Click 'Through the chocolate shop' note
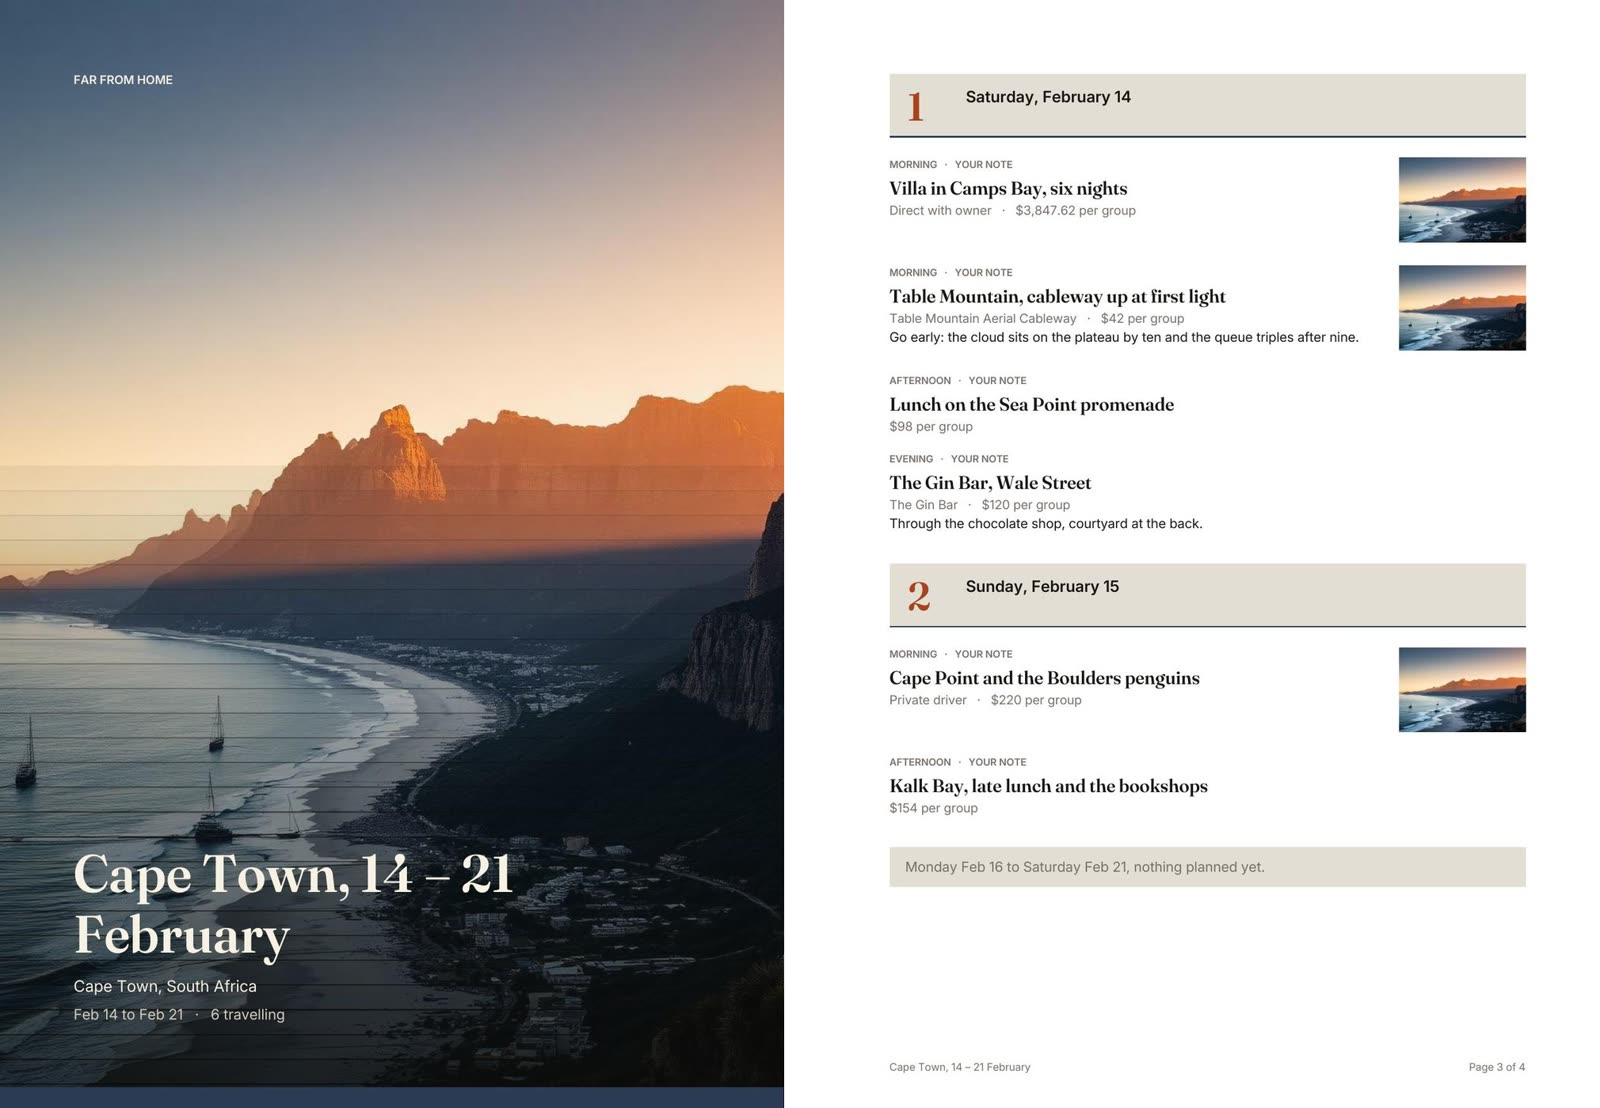This screenshot has width=1600, height=1108. 1046,524
